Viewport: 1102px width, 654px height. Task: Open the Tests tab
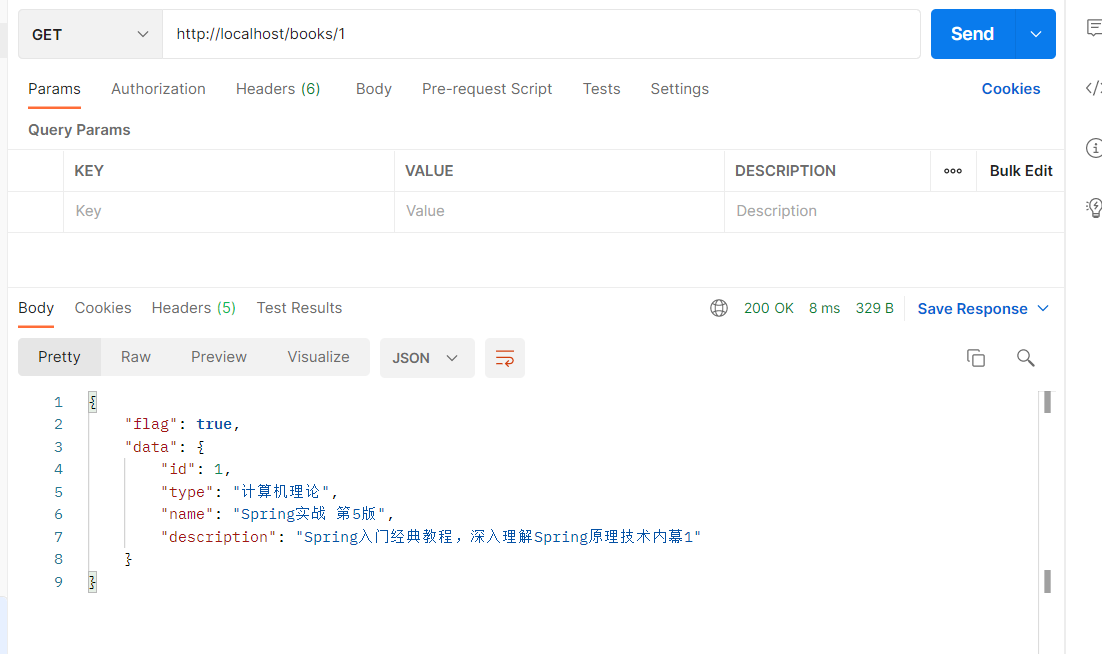tap(601, 89)
